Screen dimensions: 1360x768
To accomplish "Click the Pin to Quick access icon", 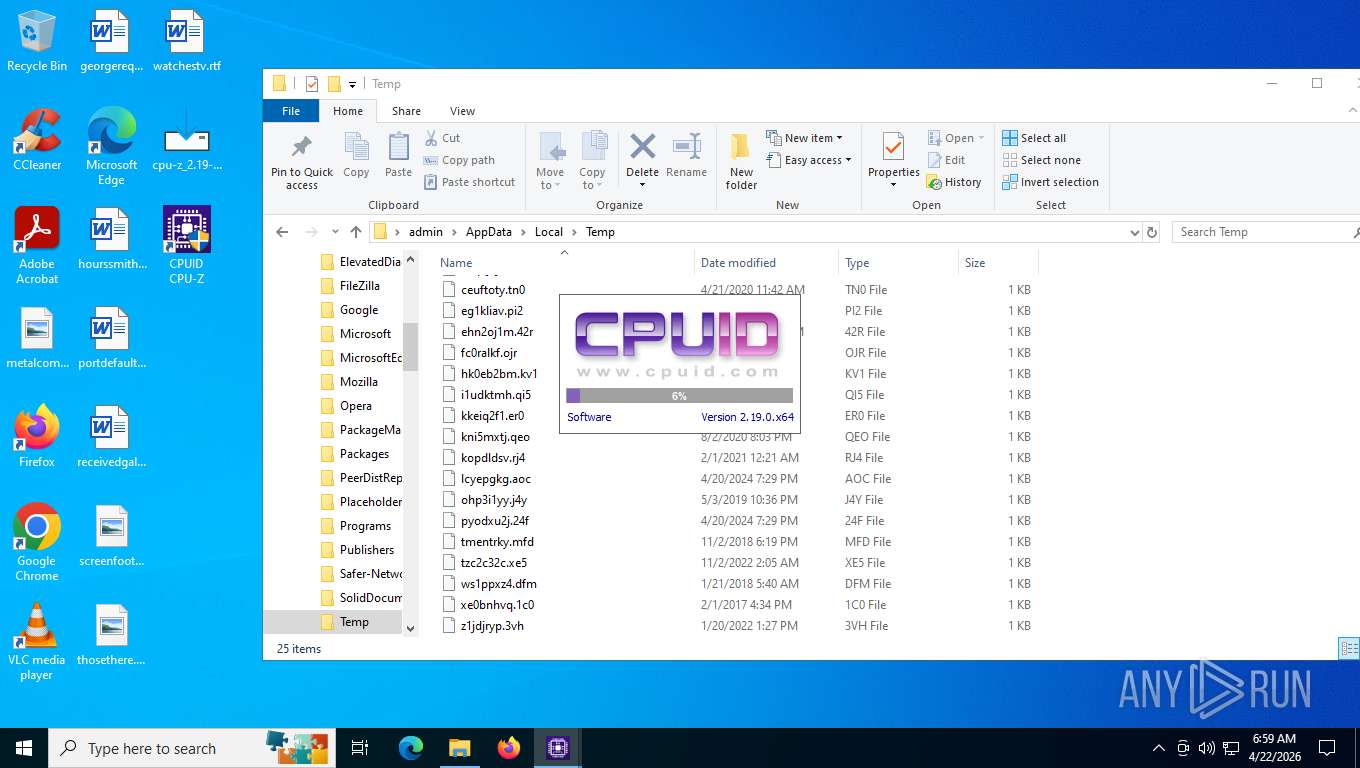I will coord(301,147).
